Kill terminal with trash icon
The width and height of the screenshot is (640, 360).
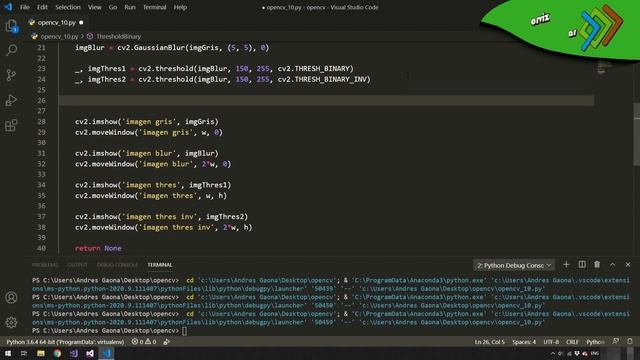(597, 265)
